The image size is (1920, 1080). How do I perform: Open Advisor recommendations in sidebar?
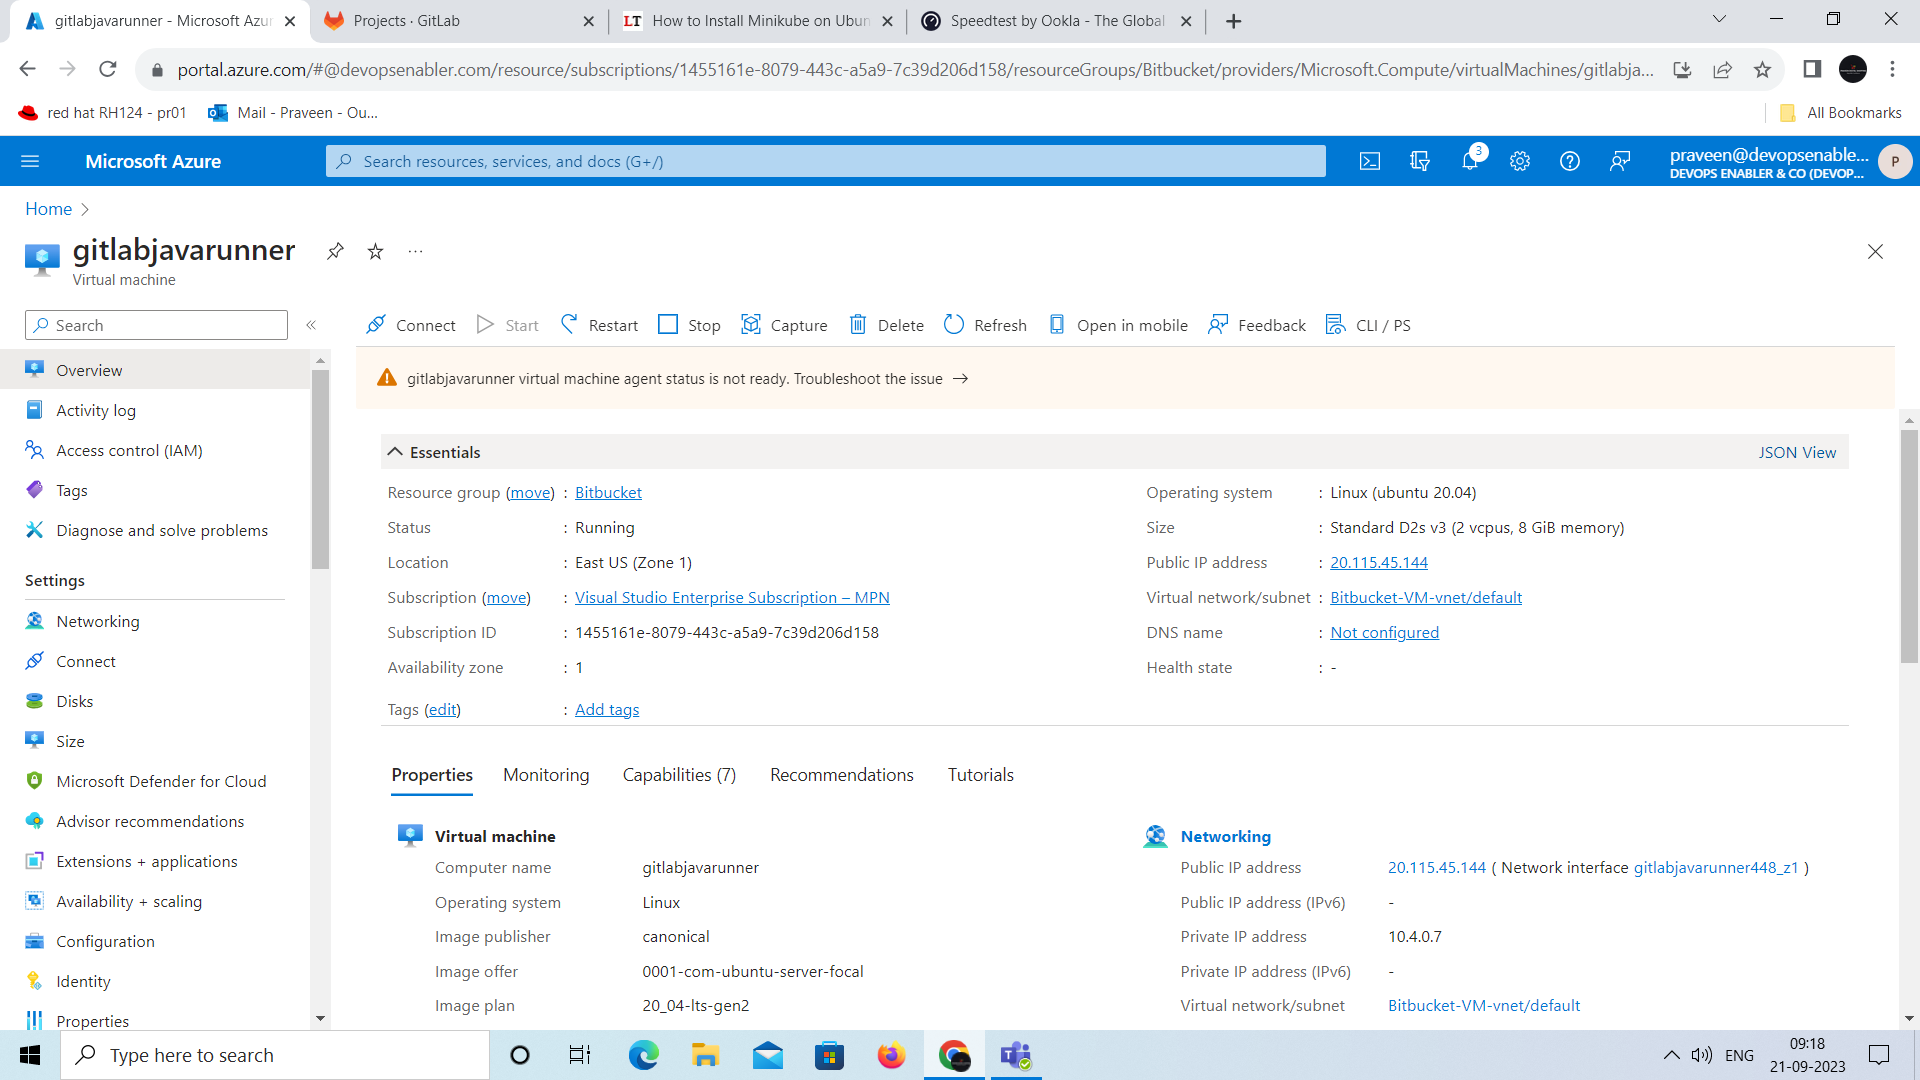pos(150,821)
